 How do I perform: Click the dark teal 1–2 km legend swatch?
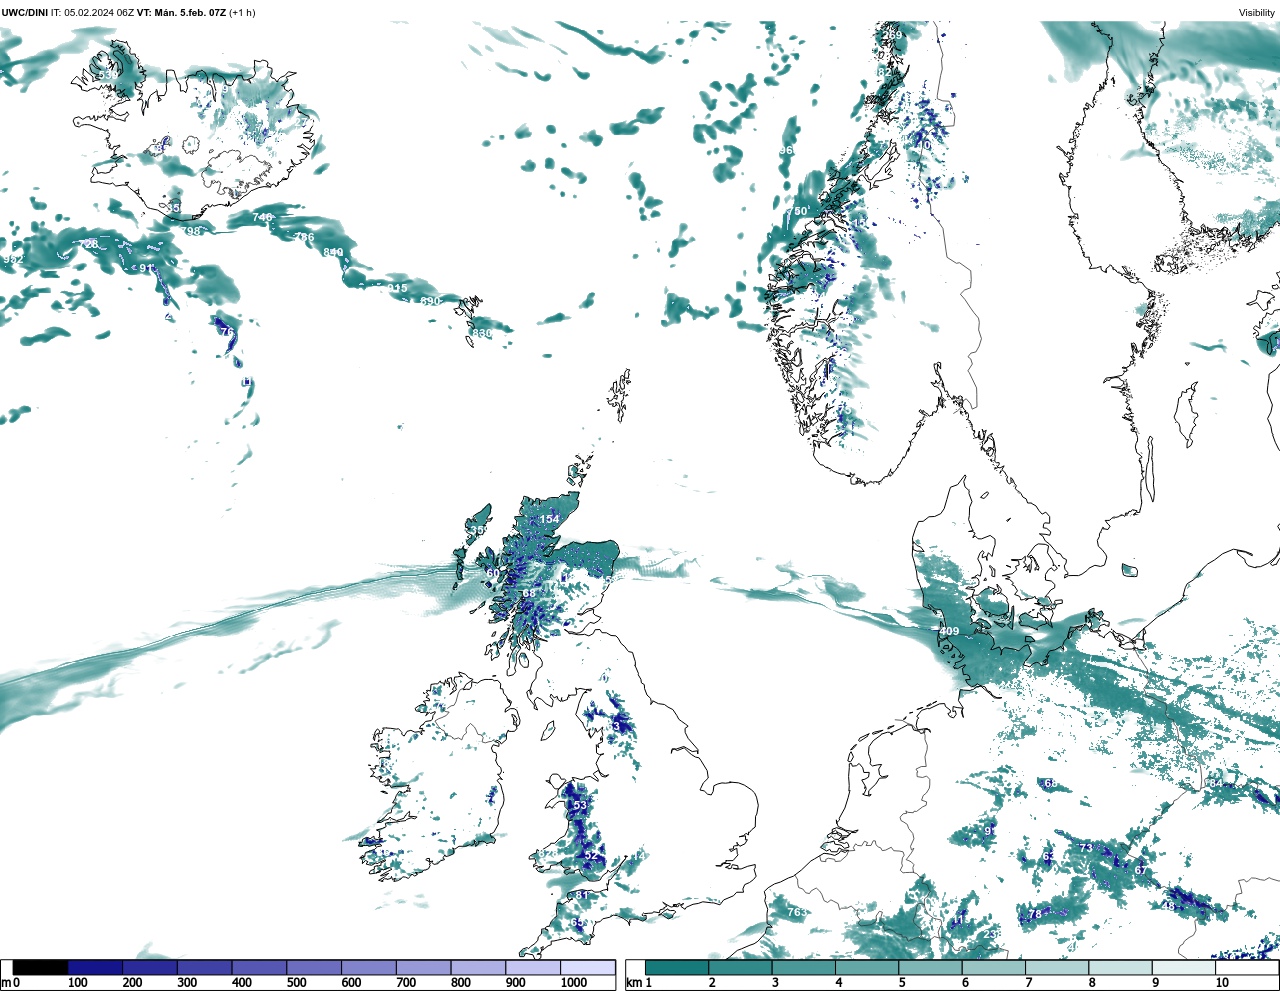(x=677, y=967)
